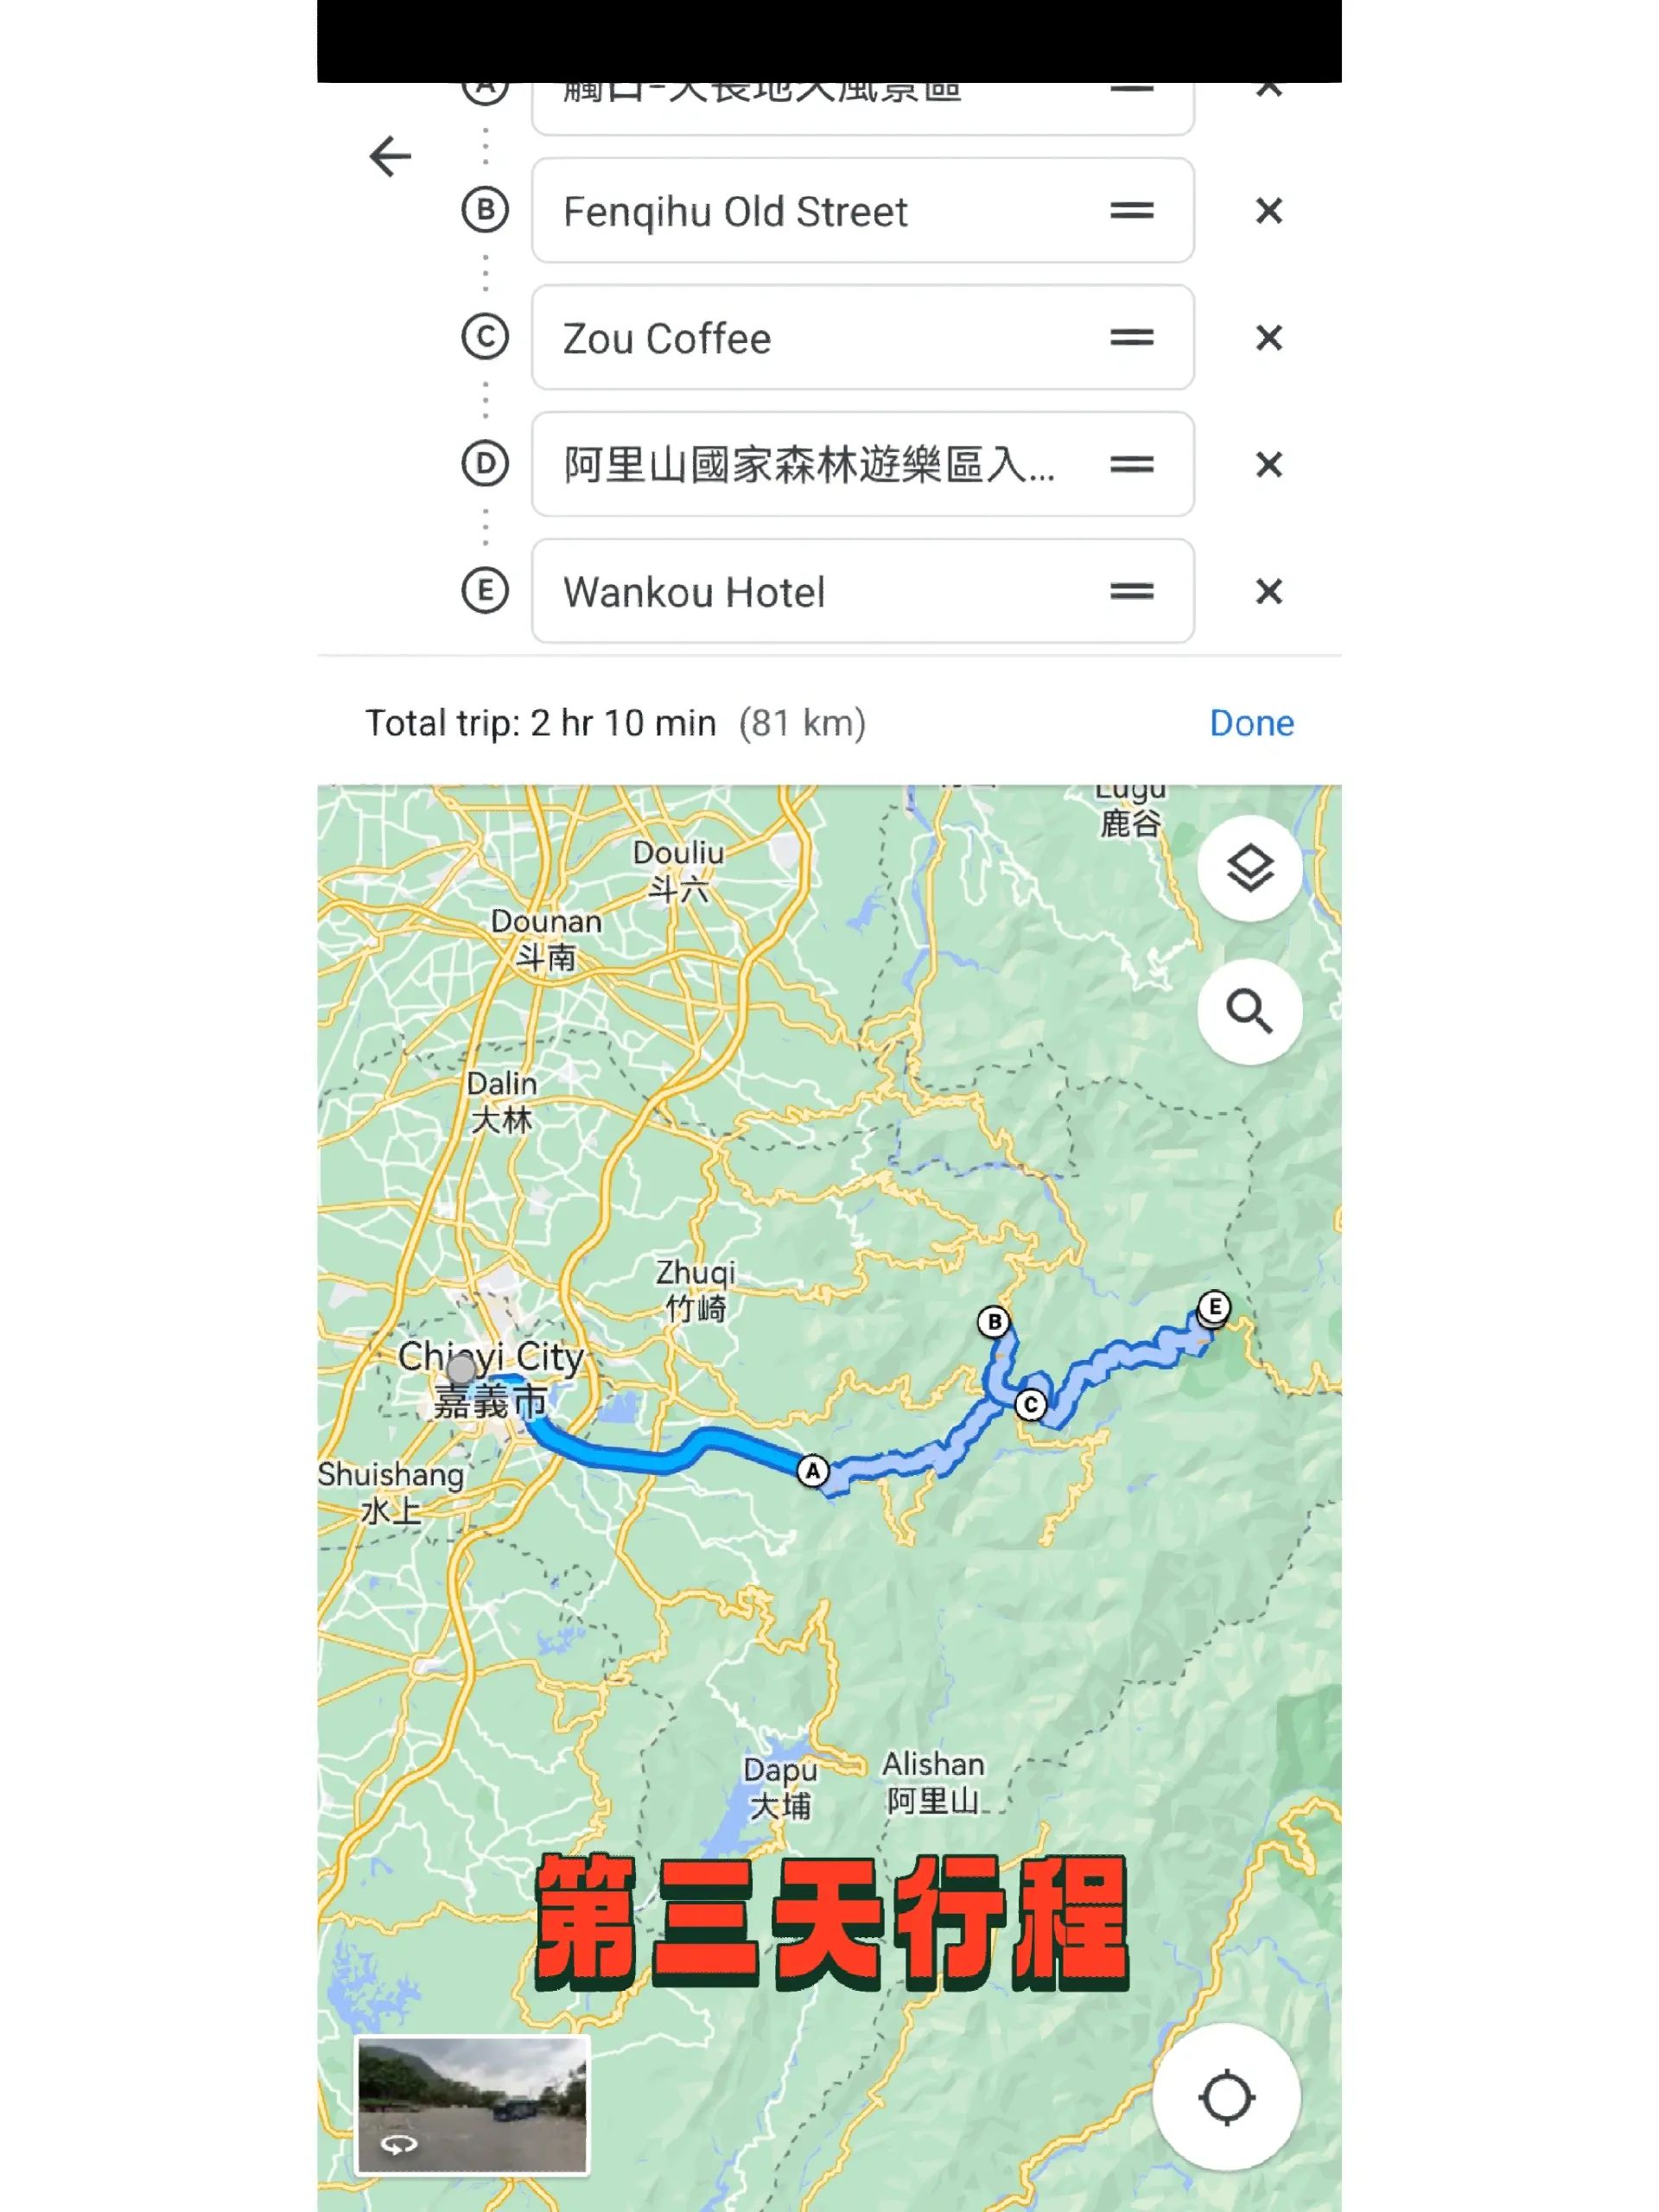The width and height of the screenshot is (1659, 2212).
Task: Grab reorder handle for Zou Coffee
Action: tap(1131, 338)
